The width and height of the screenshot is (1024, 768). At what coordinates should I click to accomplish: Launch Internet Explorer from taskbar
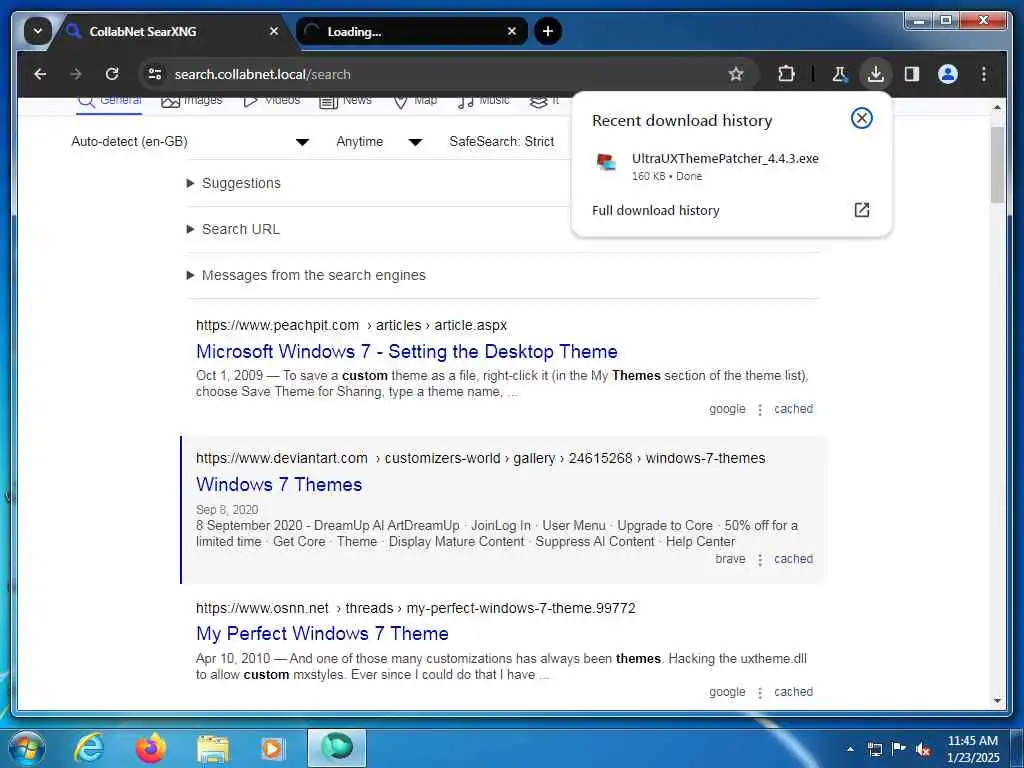89,748
